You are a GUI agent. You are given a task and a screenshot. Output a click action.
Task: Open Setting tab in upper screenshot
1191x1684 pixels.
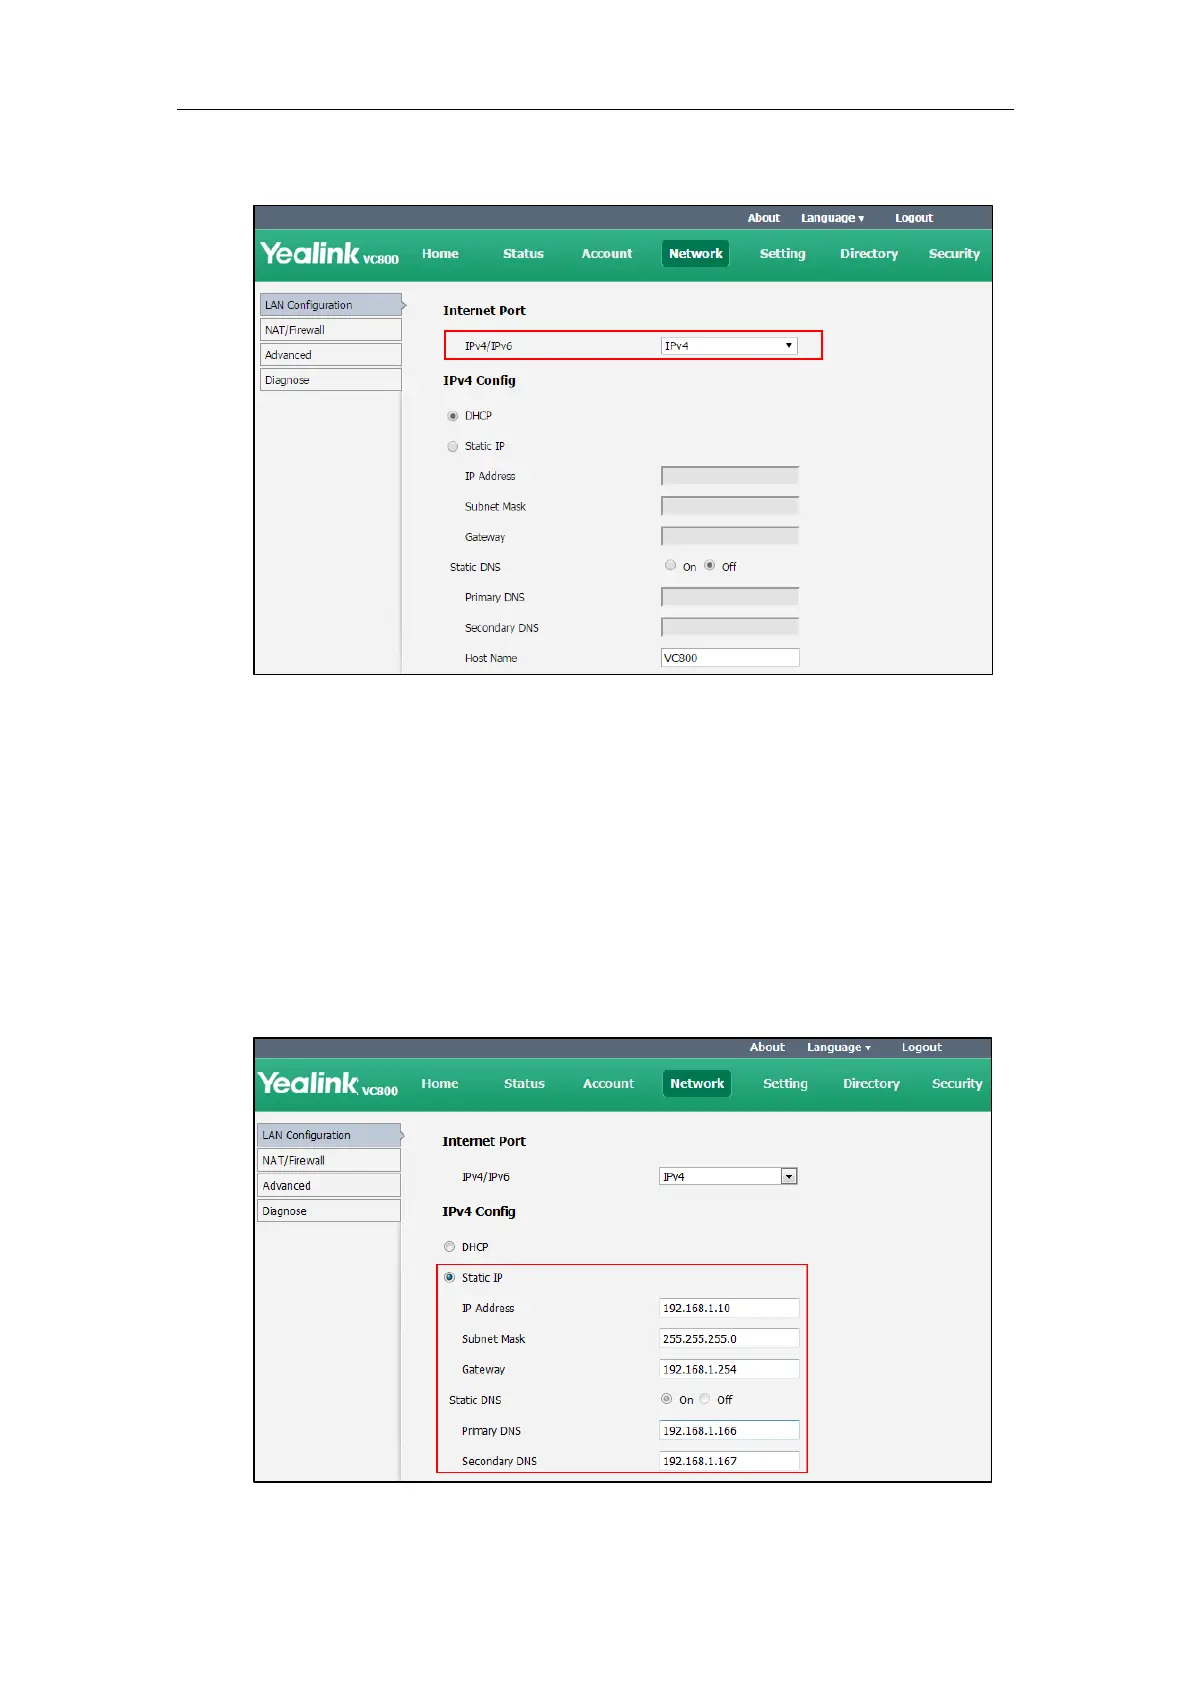coord(782,254)
